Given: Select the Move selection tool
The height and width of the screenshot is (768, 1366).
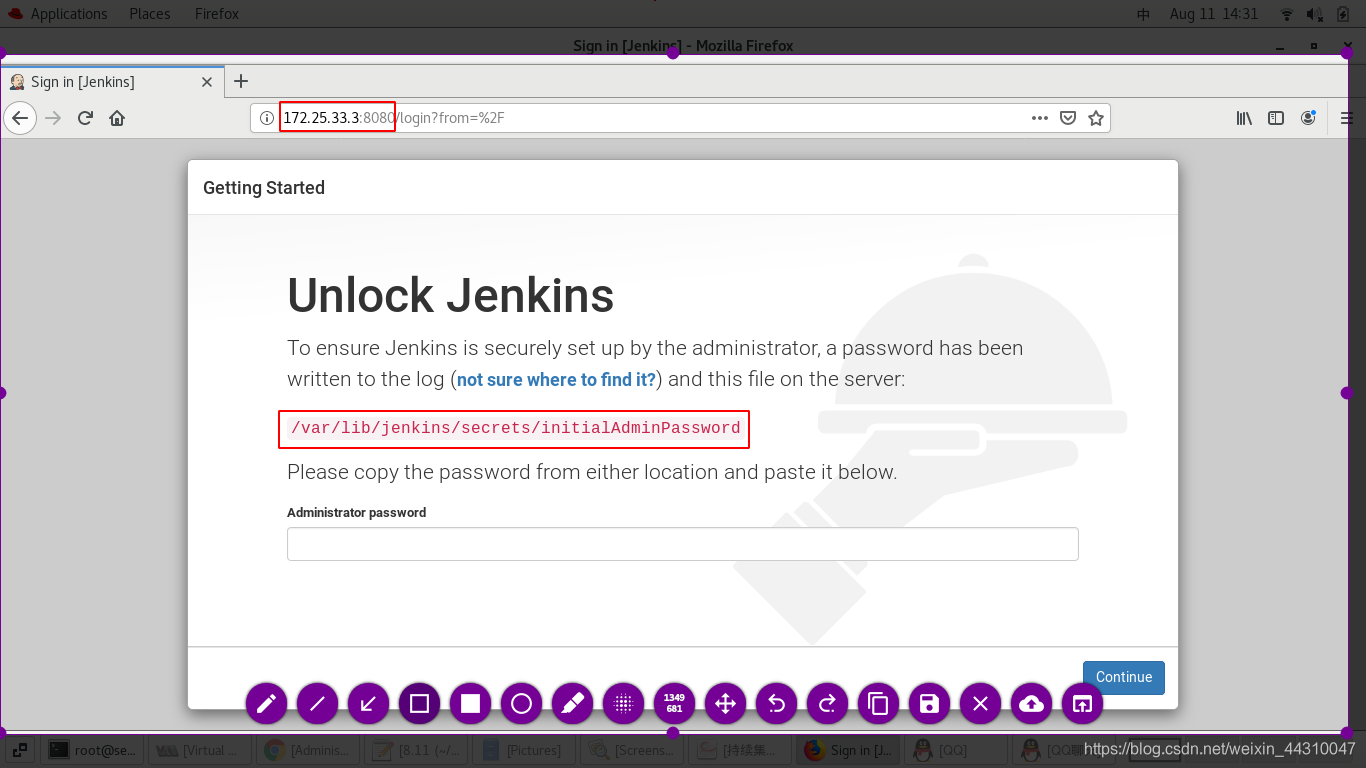Looking at the screenshot, I should (725, 704).
